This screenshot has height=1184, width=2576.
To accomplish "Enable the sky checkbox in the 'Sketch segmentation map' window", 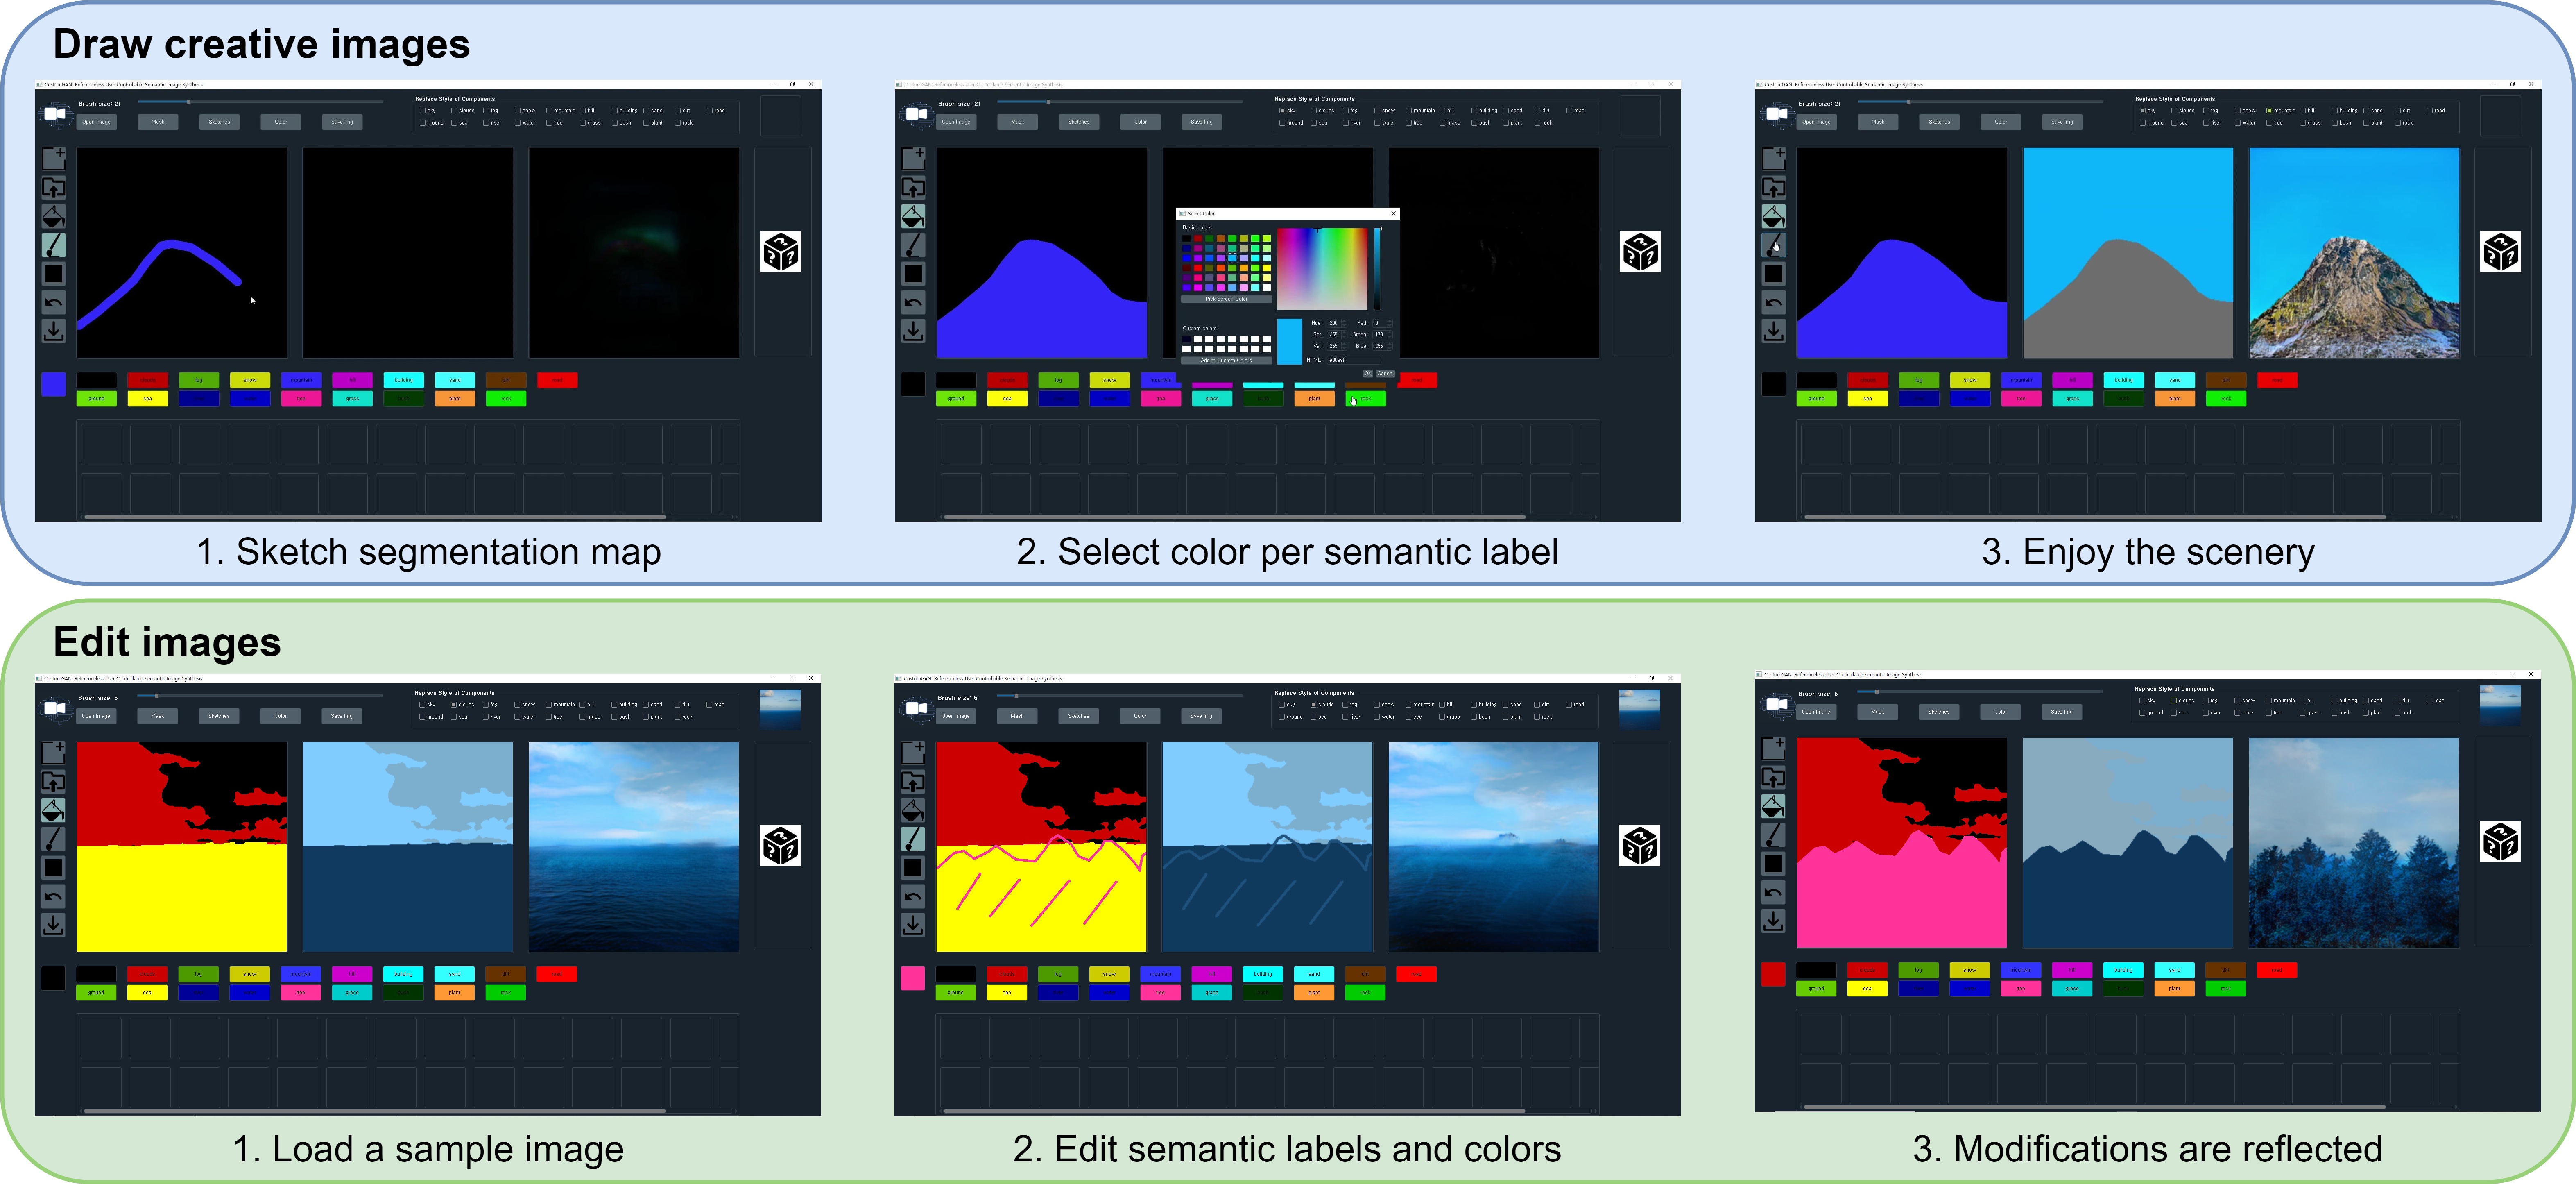I will pyautogui.click(x=423, y=111).
